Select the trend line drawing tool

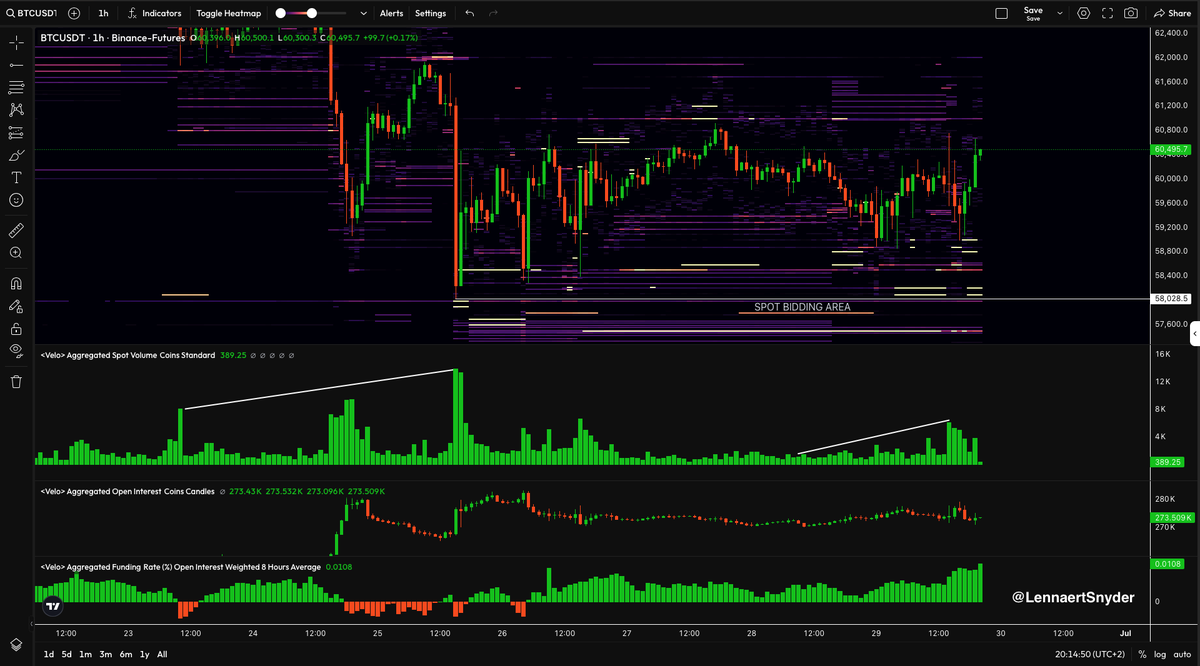point(16,65)
